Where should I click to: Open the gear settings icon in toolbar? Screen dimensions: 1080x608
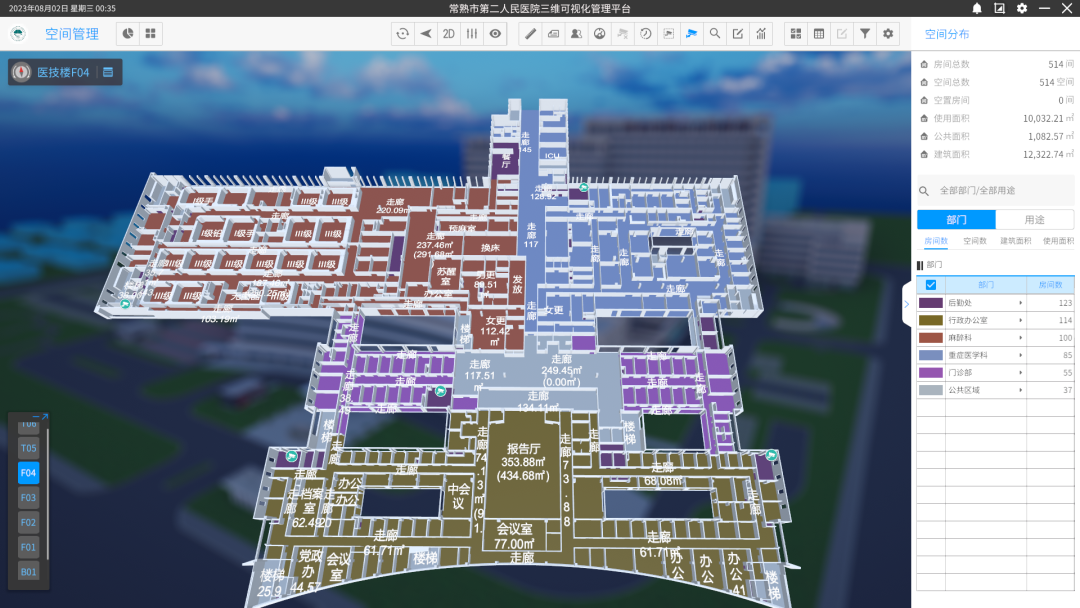click(x=888, y=34)
